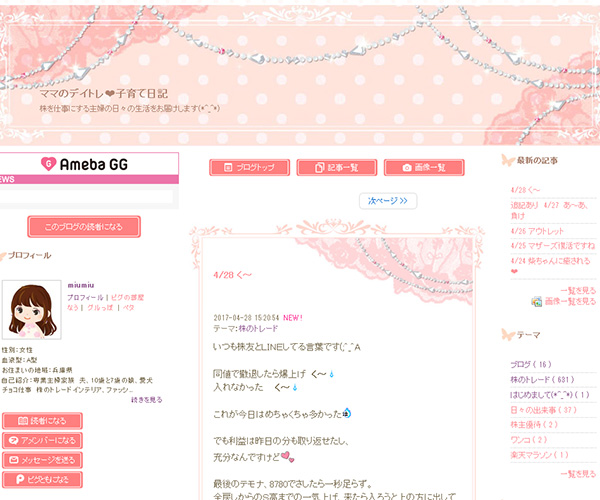Screen dimensions: 600x500
Task: Open the ピグの部屋 link
Action: click(126, 298)
